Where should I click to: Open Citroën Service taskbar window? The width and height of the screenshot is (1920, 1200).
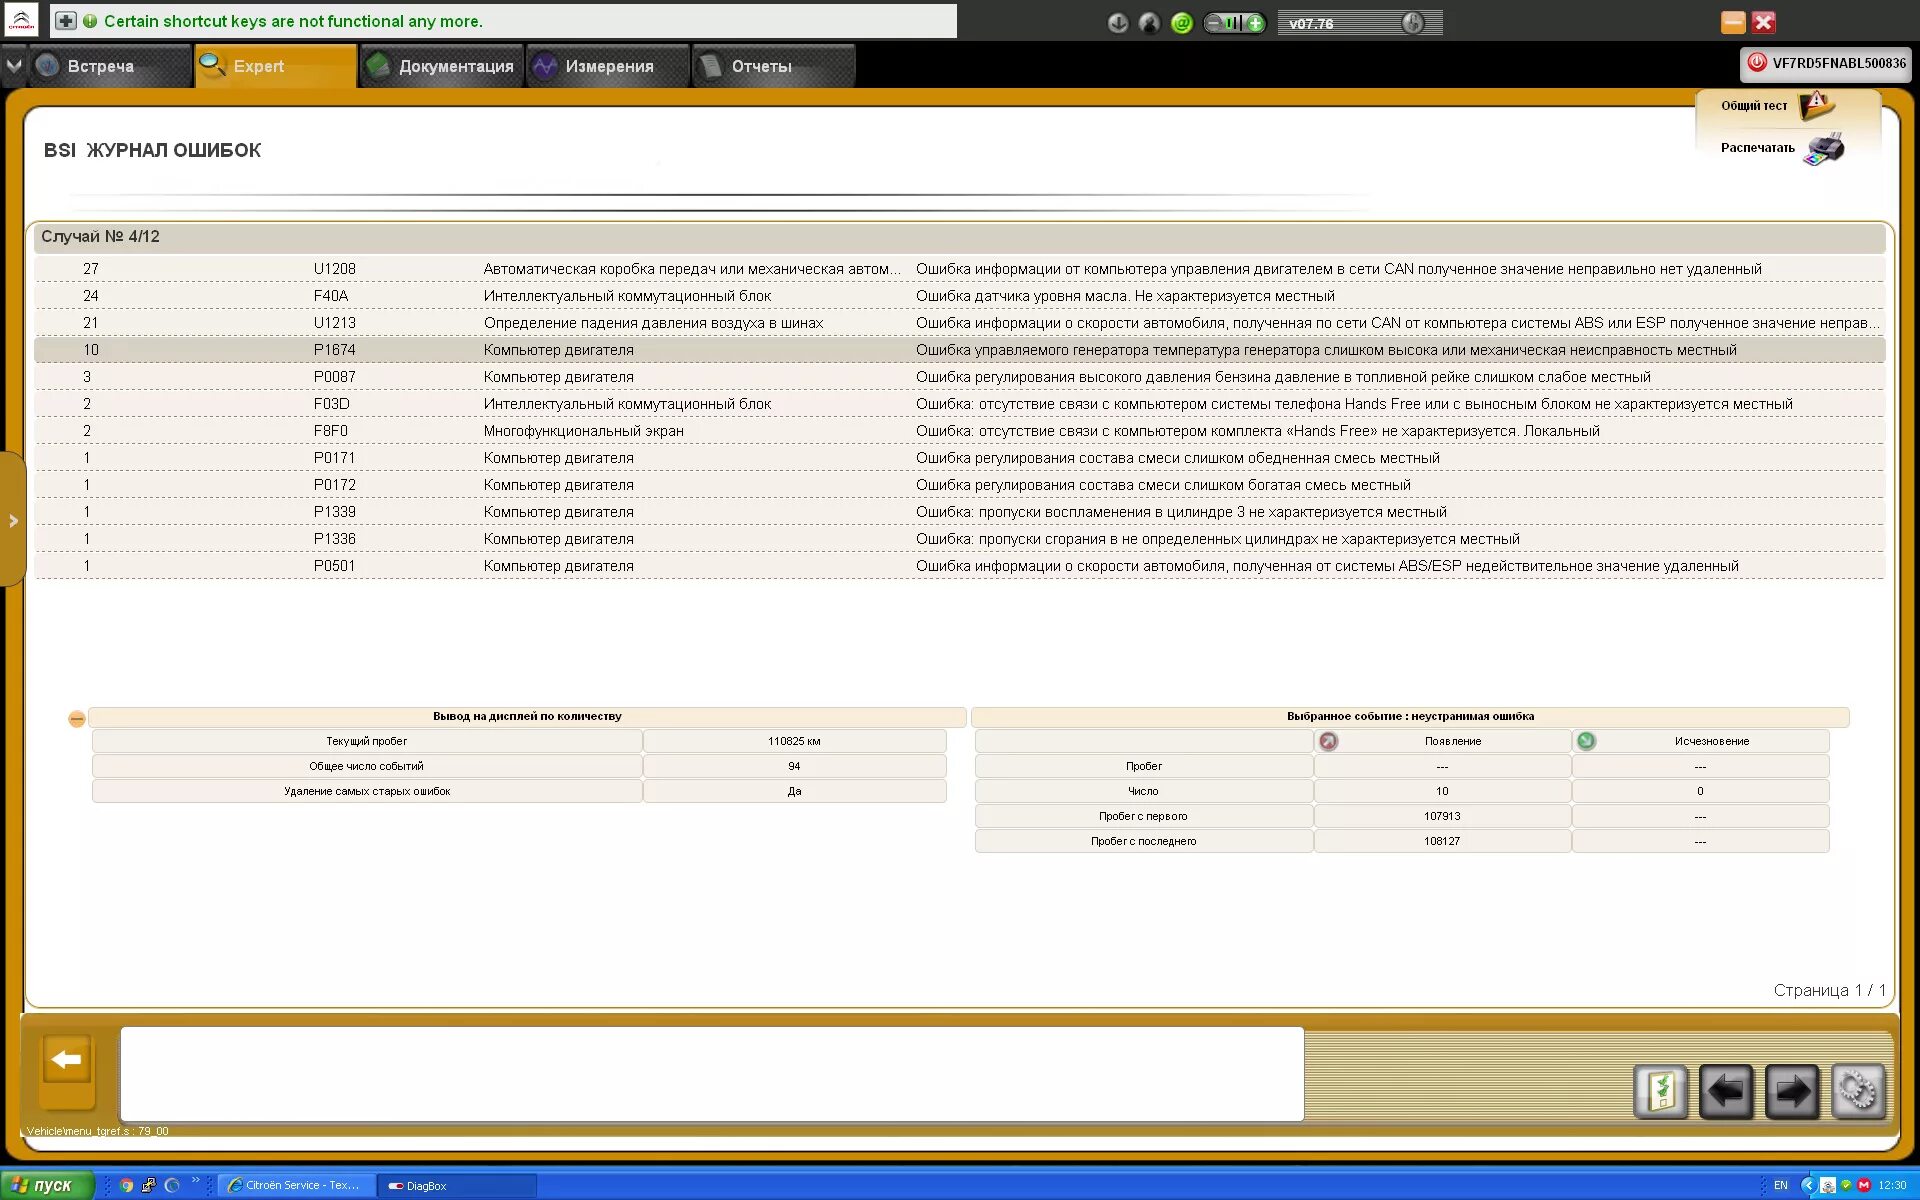pyautogui.click(x=295, y=1185)
